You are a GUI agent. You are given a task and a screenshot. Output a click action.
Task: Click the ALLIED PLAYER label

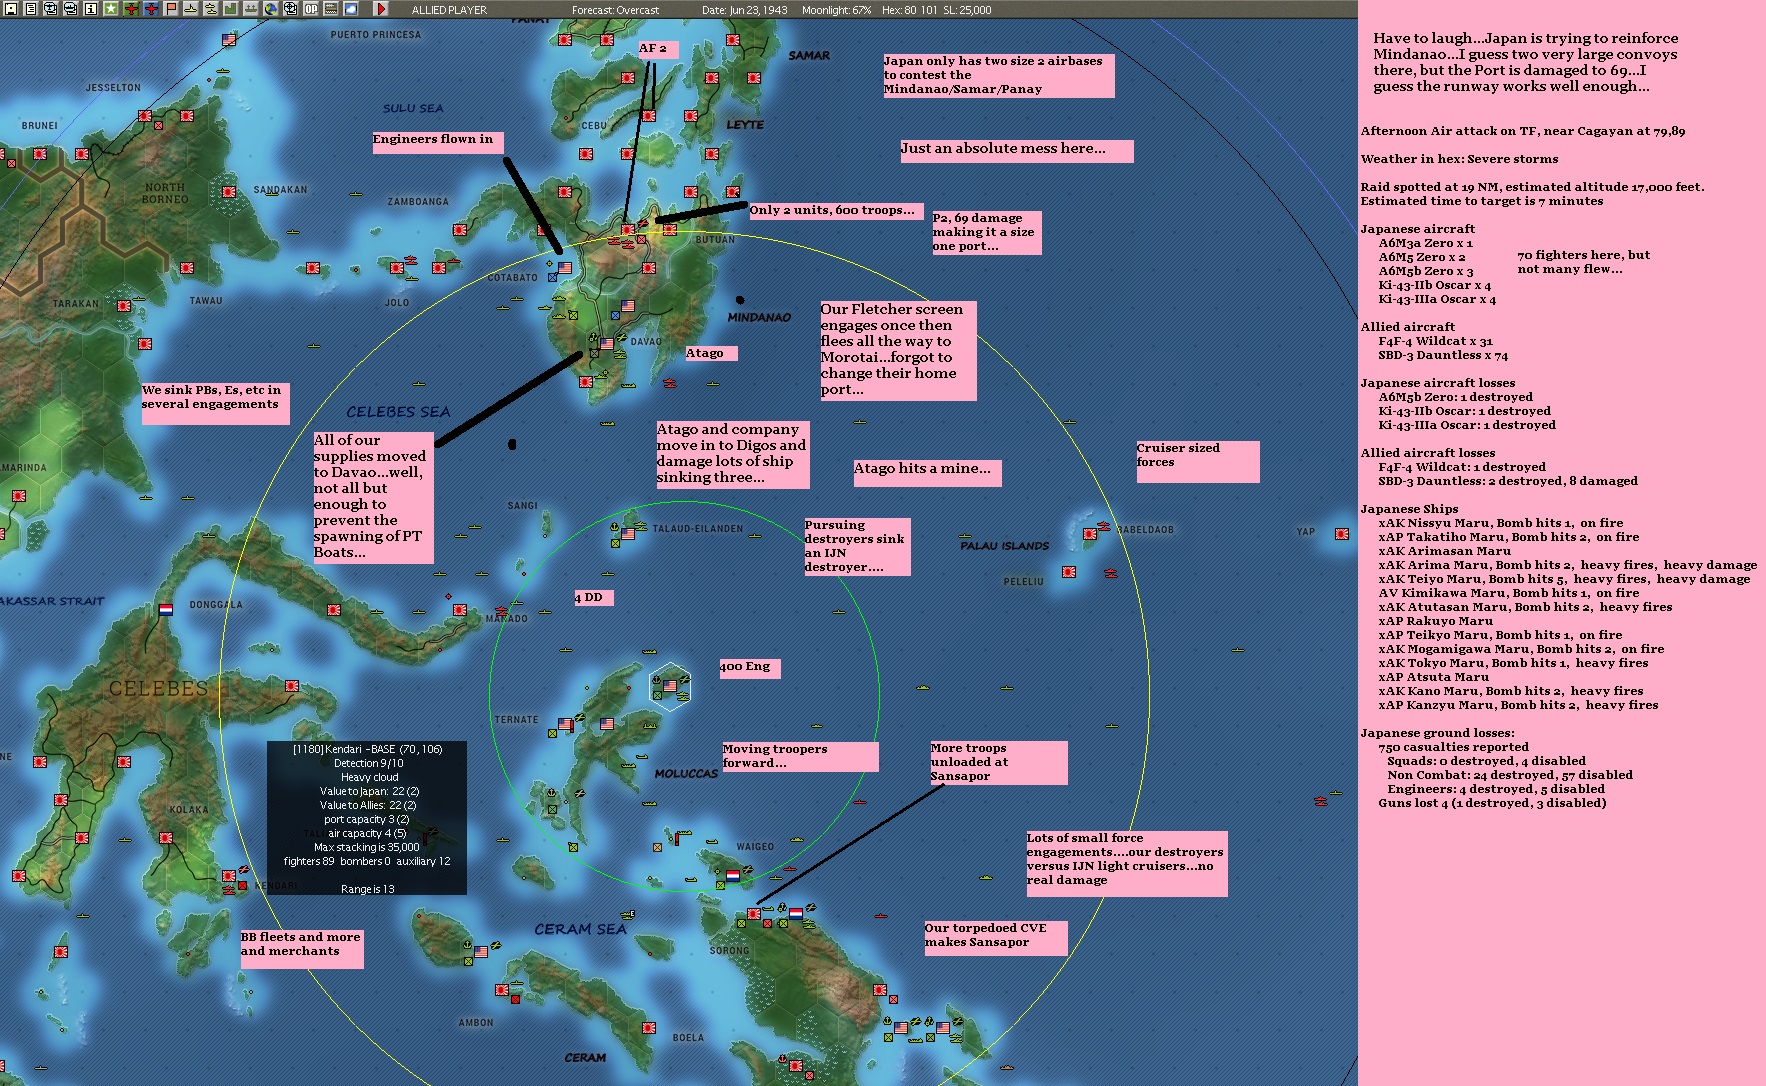pos(449,10)
